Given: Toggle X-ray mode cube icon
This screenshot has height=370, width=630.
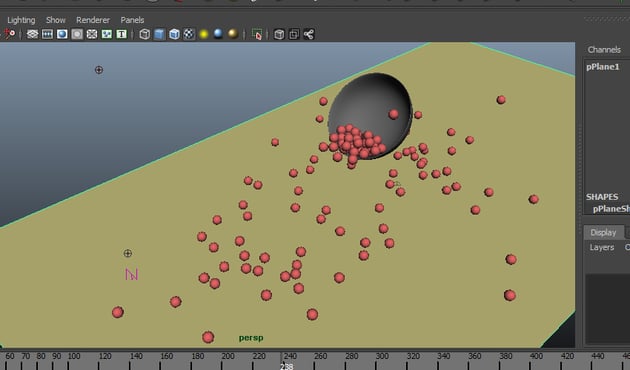Looking at the screenshot, I should pyautogui.click(x=279, y=34).
